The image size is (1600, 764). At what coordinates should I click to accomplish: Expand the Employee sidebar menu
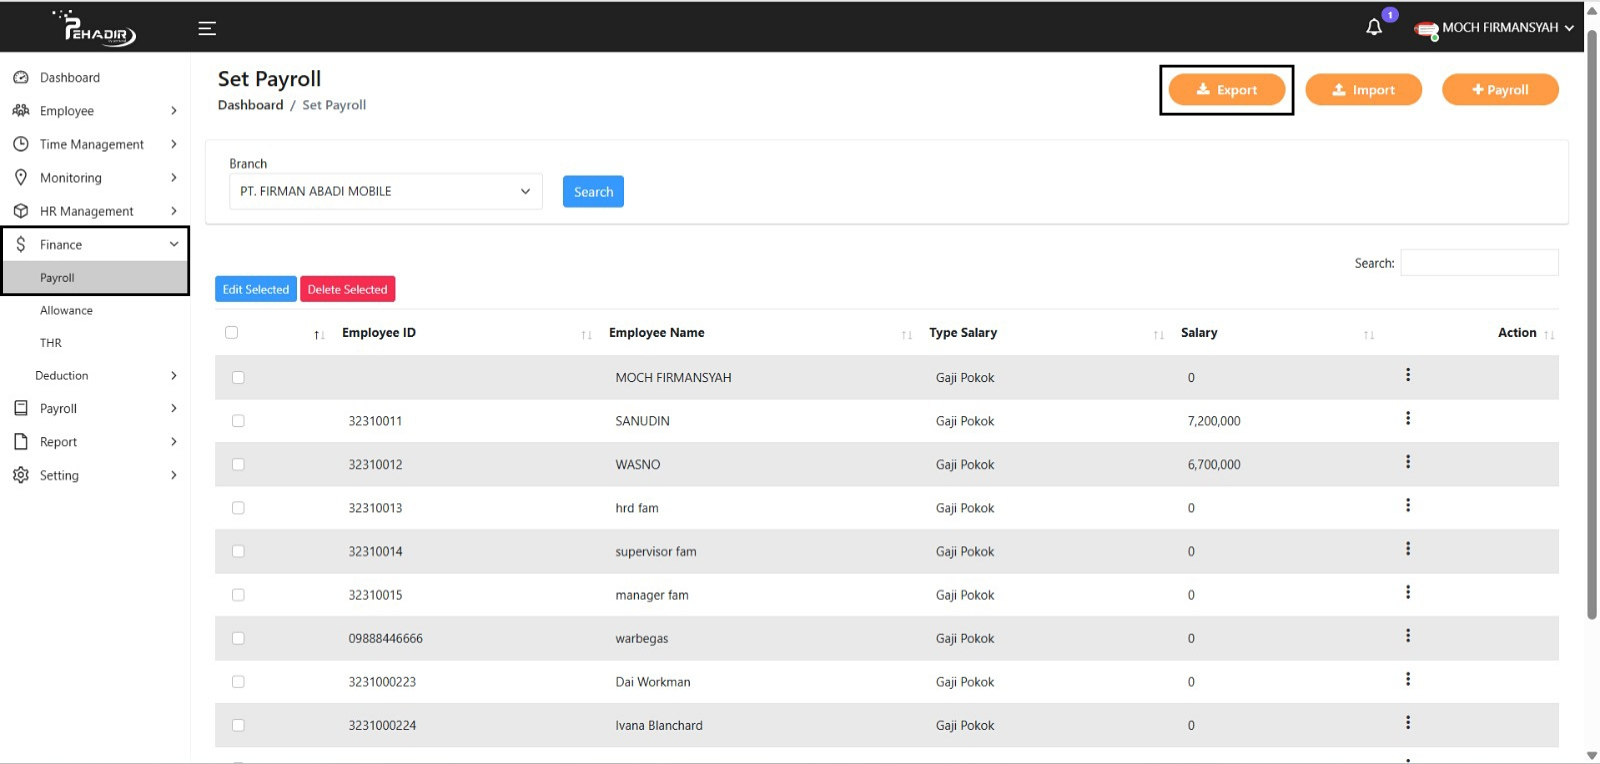coord(95,111)
